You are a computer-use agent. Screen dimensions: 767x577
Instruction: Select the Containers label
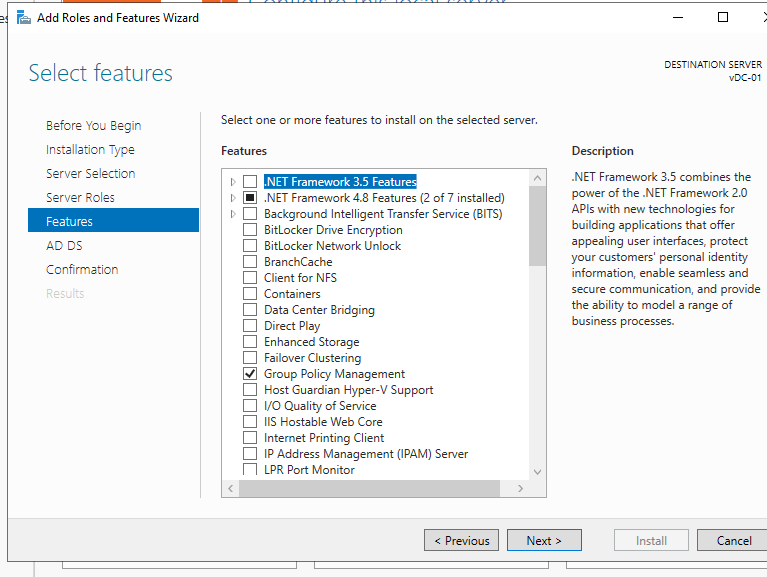292,294
